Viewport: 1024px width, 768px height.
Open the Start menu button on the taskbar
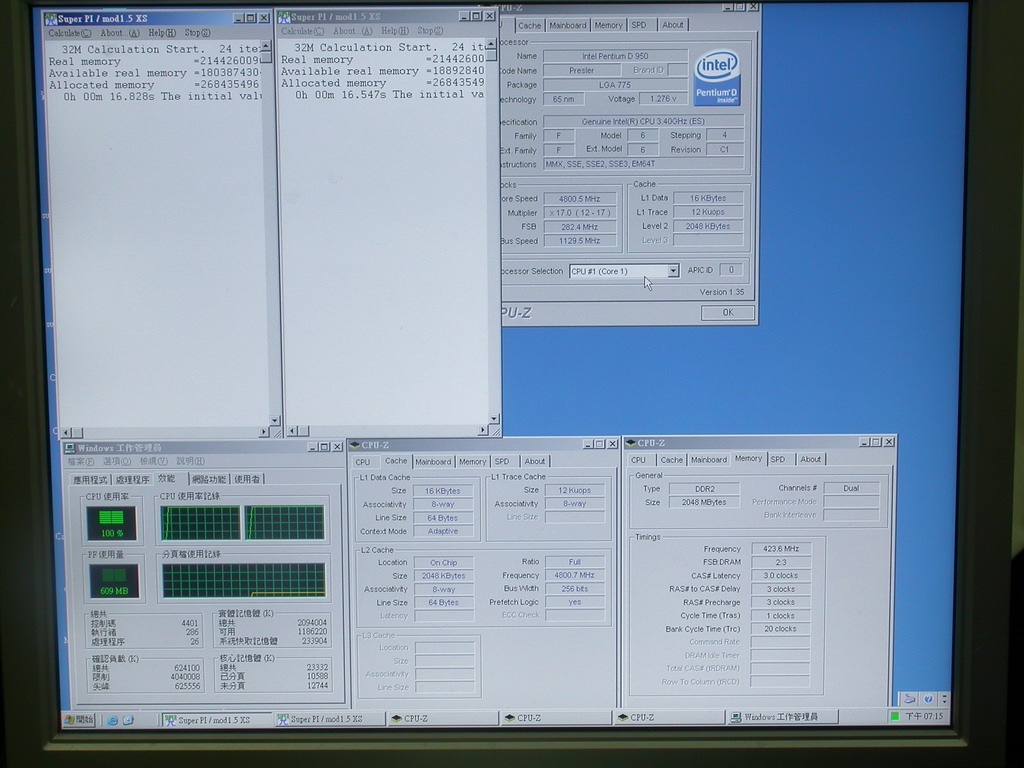79,720
